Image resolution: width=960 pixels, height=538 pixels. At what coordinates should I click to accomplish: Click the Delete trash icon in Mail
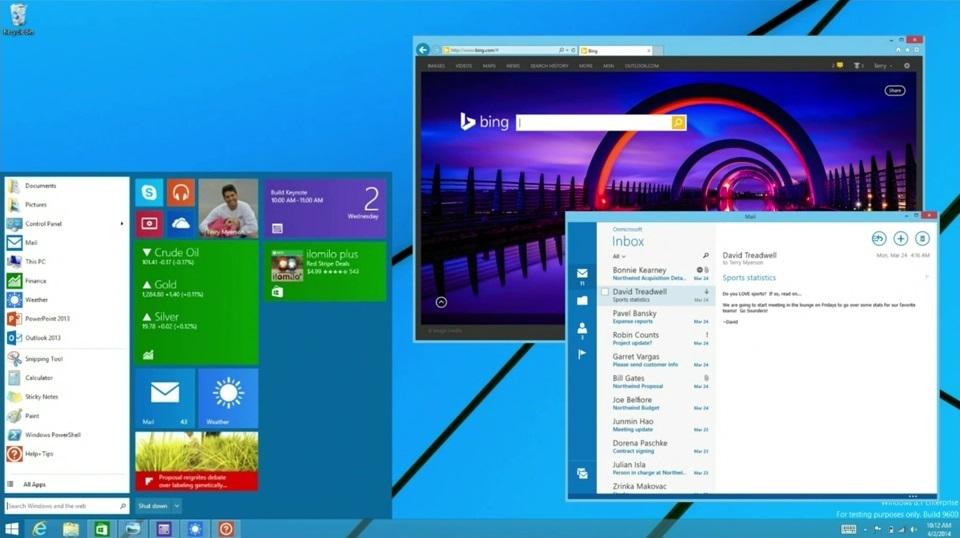click(x=922, y=239)
